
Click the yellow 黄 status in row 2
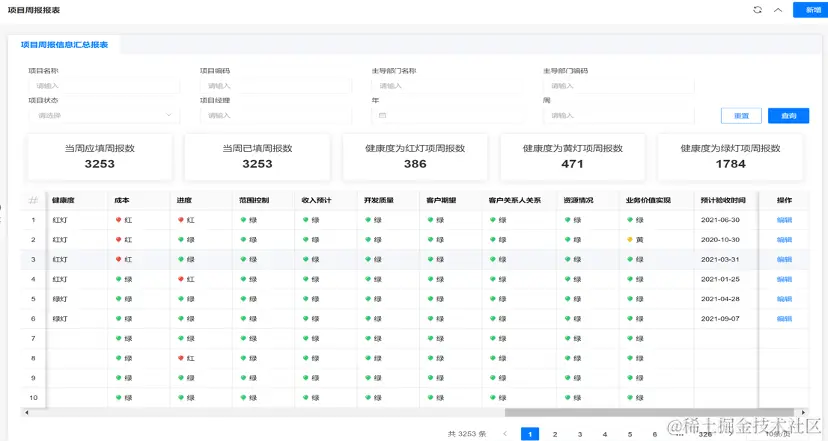coord(635,240)
